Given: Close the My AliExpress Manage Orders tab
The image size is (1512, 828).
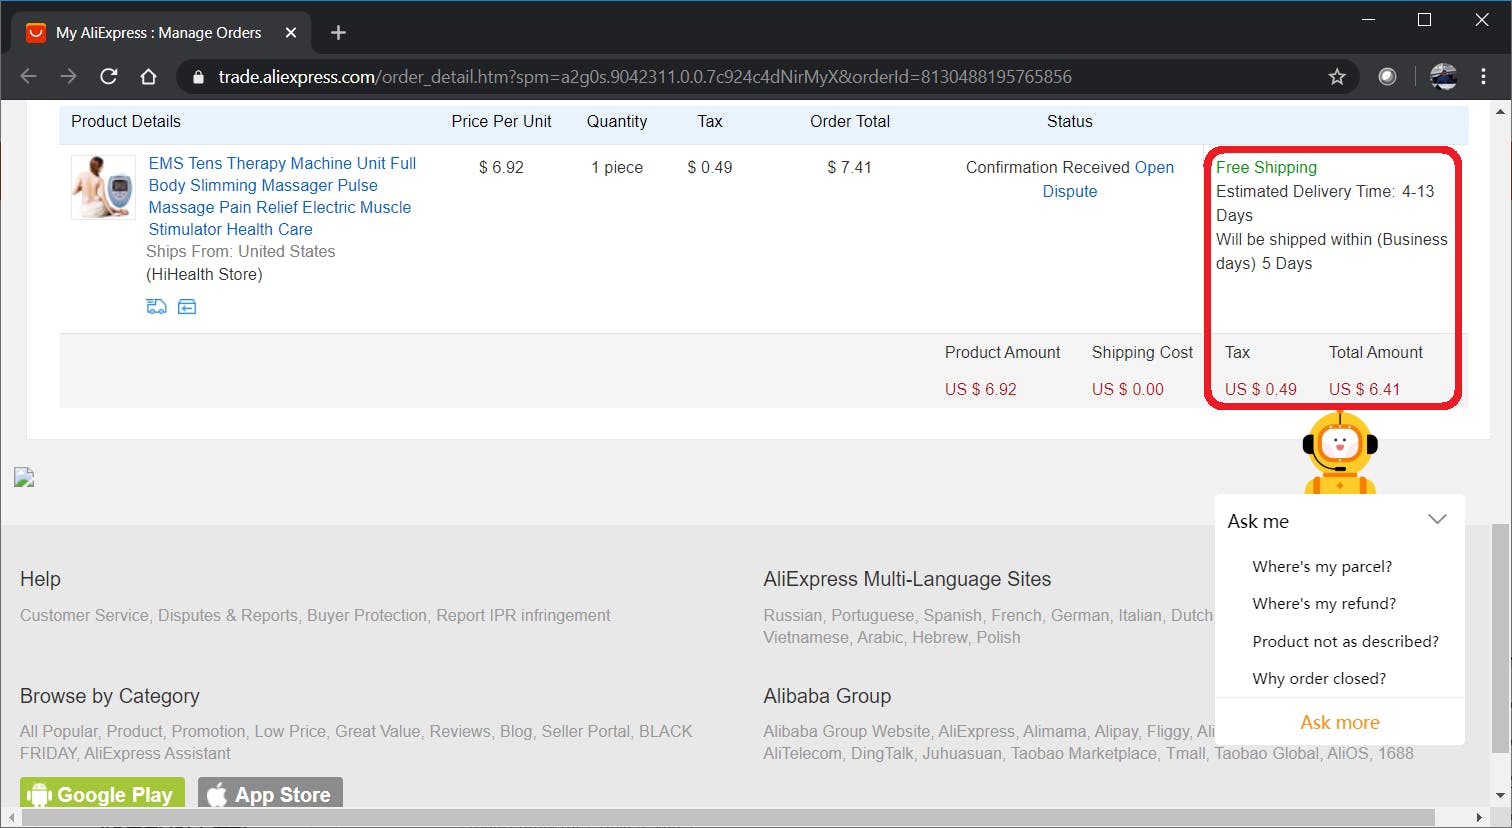Looking at the screenshot, I should 291,33.
